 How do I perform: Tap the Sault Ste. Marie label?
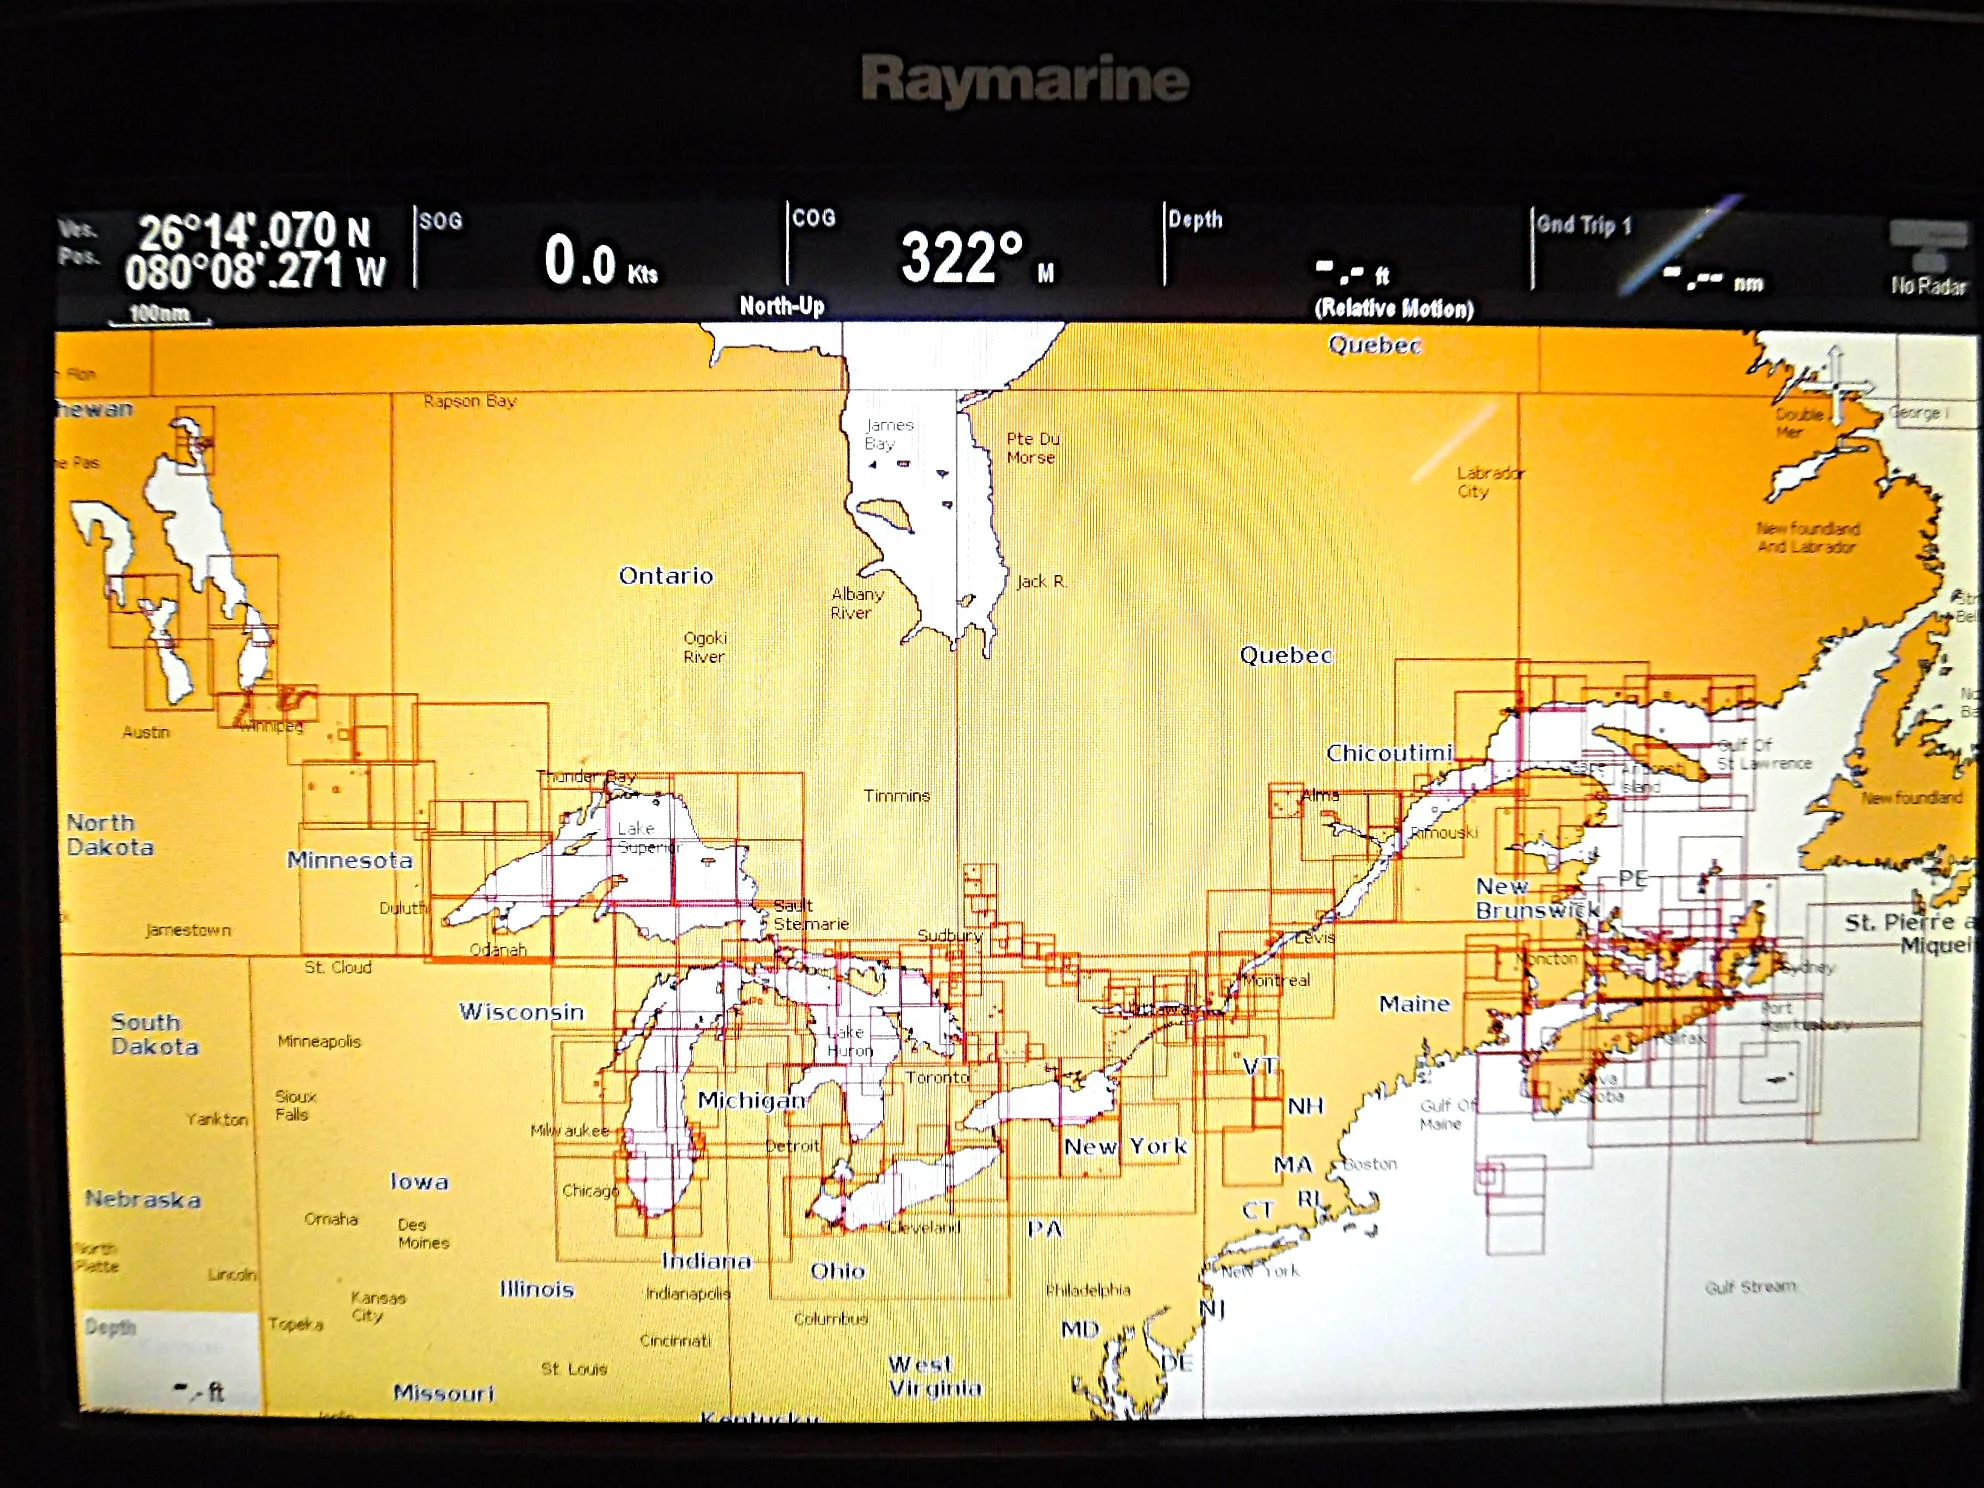coord(811,915)
